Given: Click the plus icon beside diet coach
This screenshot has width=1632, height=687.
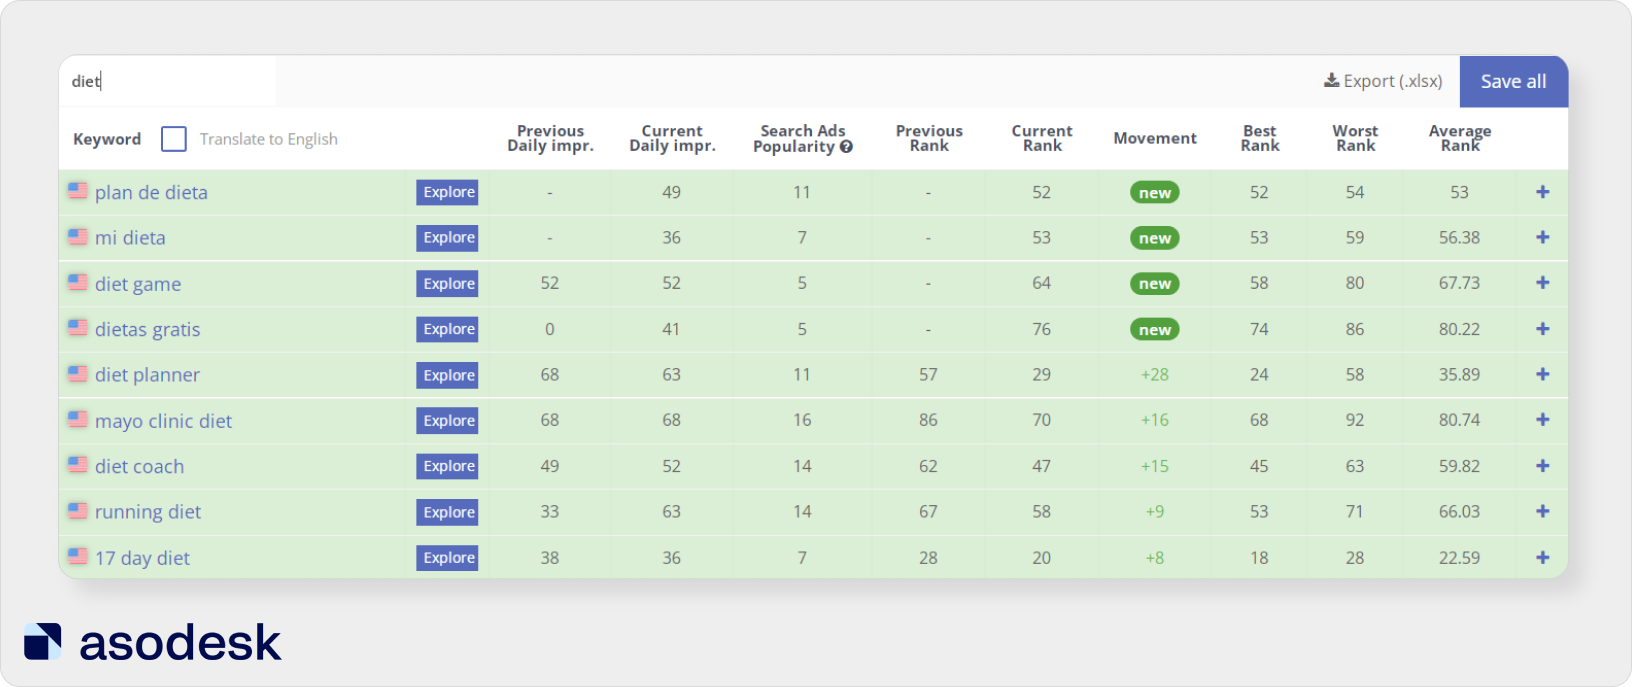Looking at the screenshot, I should [1543, 466].
